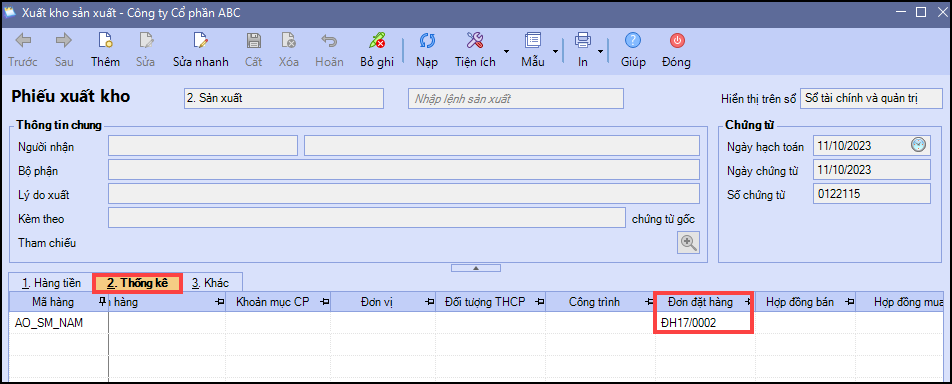Image resolution: width=952 pixels, height=384 pixels.
Task: Close form with Đóng icon
Action: tap(676, 41)
